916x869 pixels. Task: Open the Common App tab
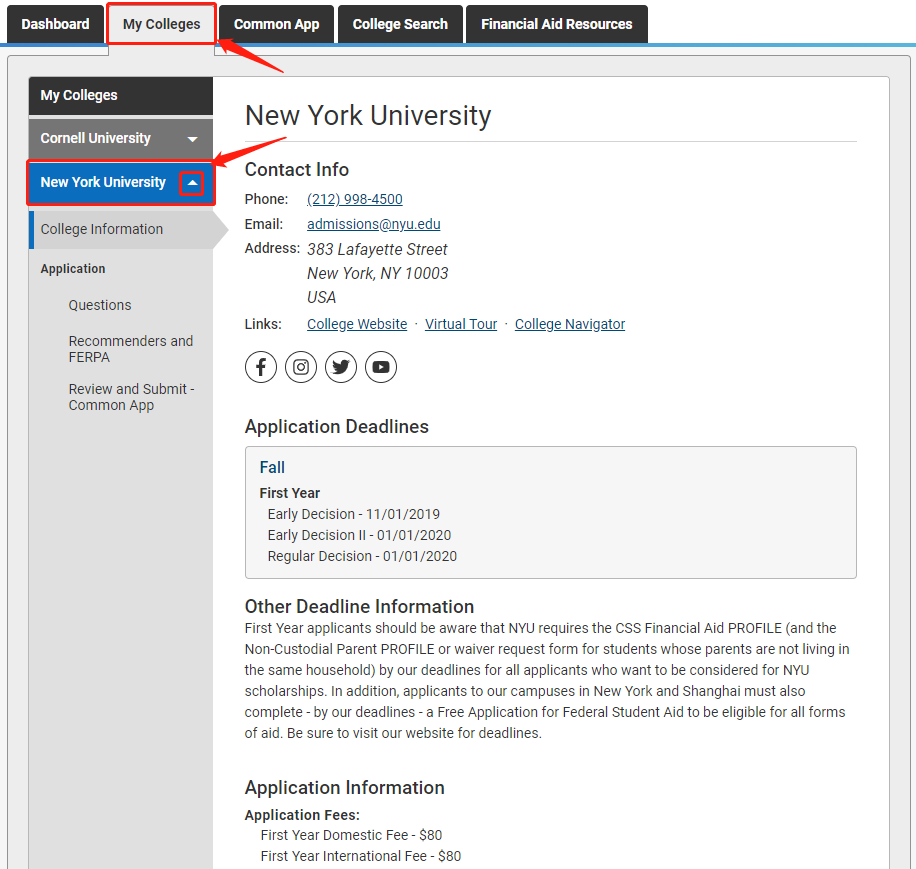275,23
